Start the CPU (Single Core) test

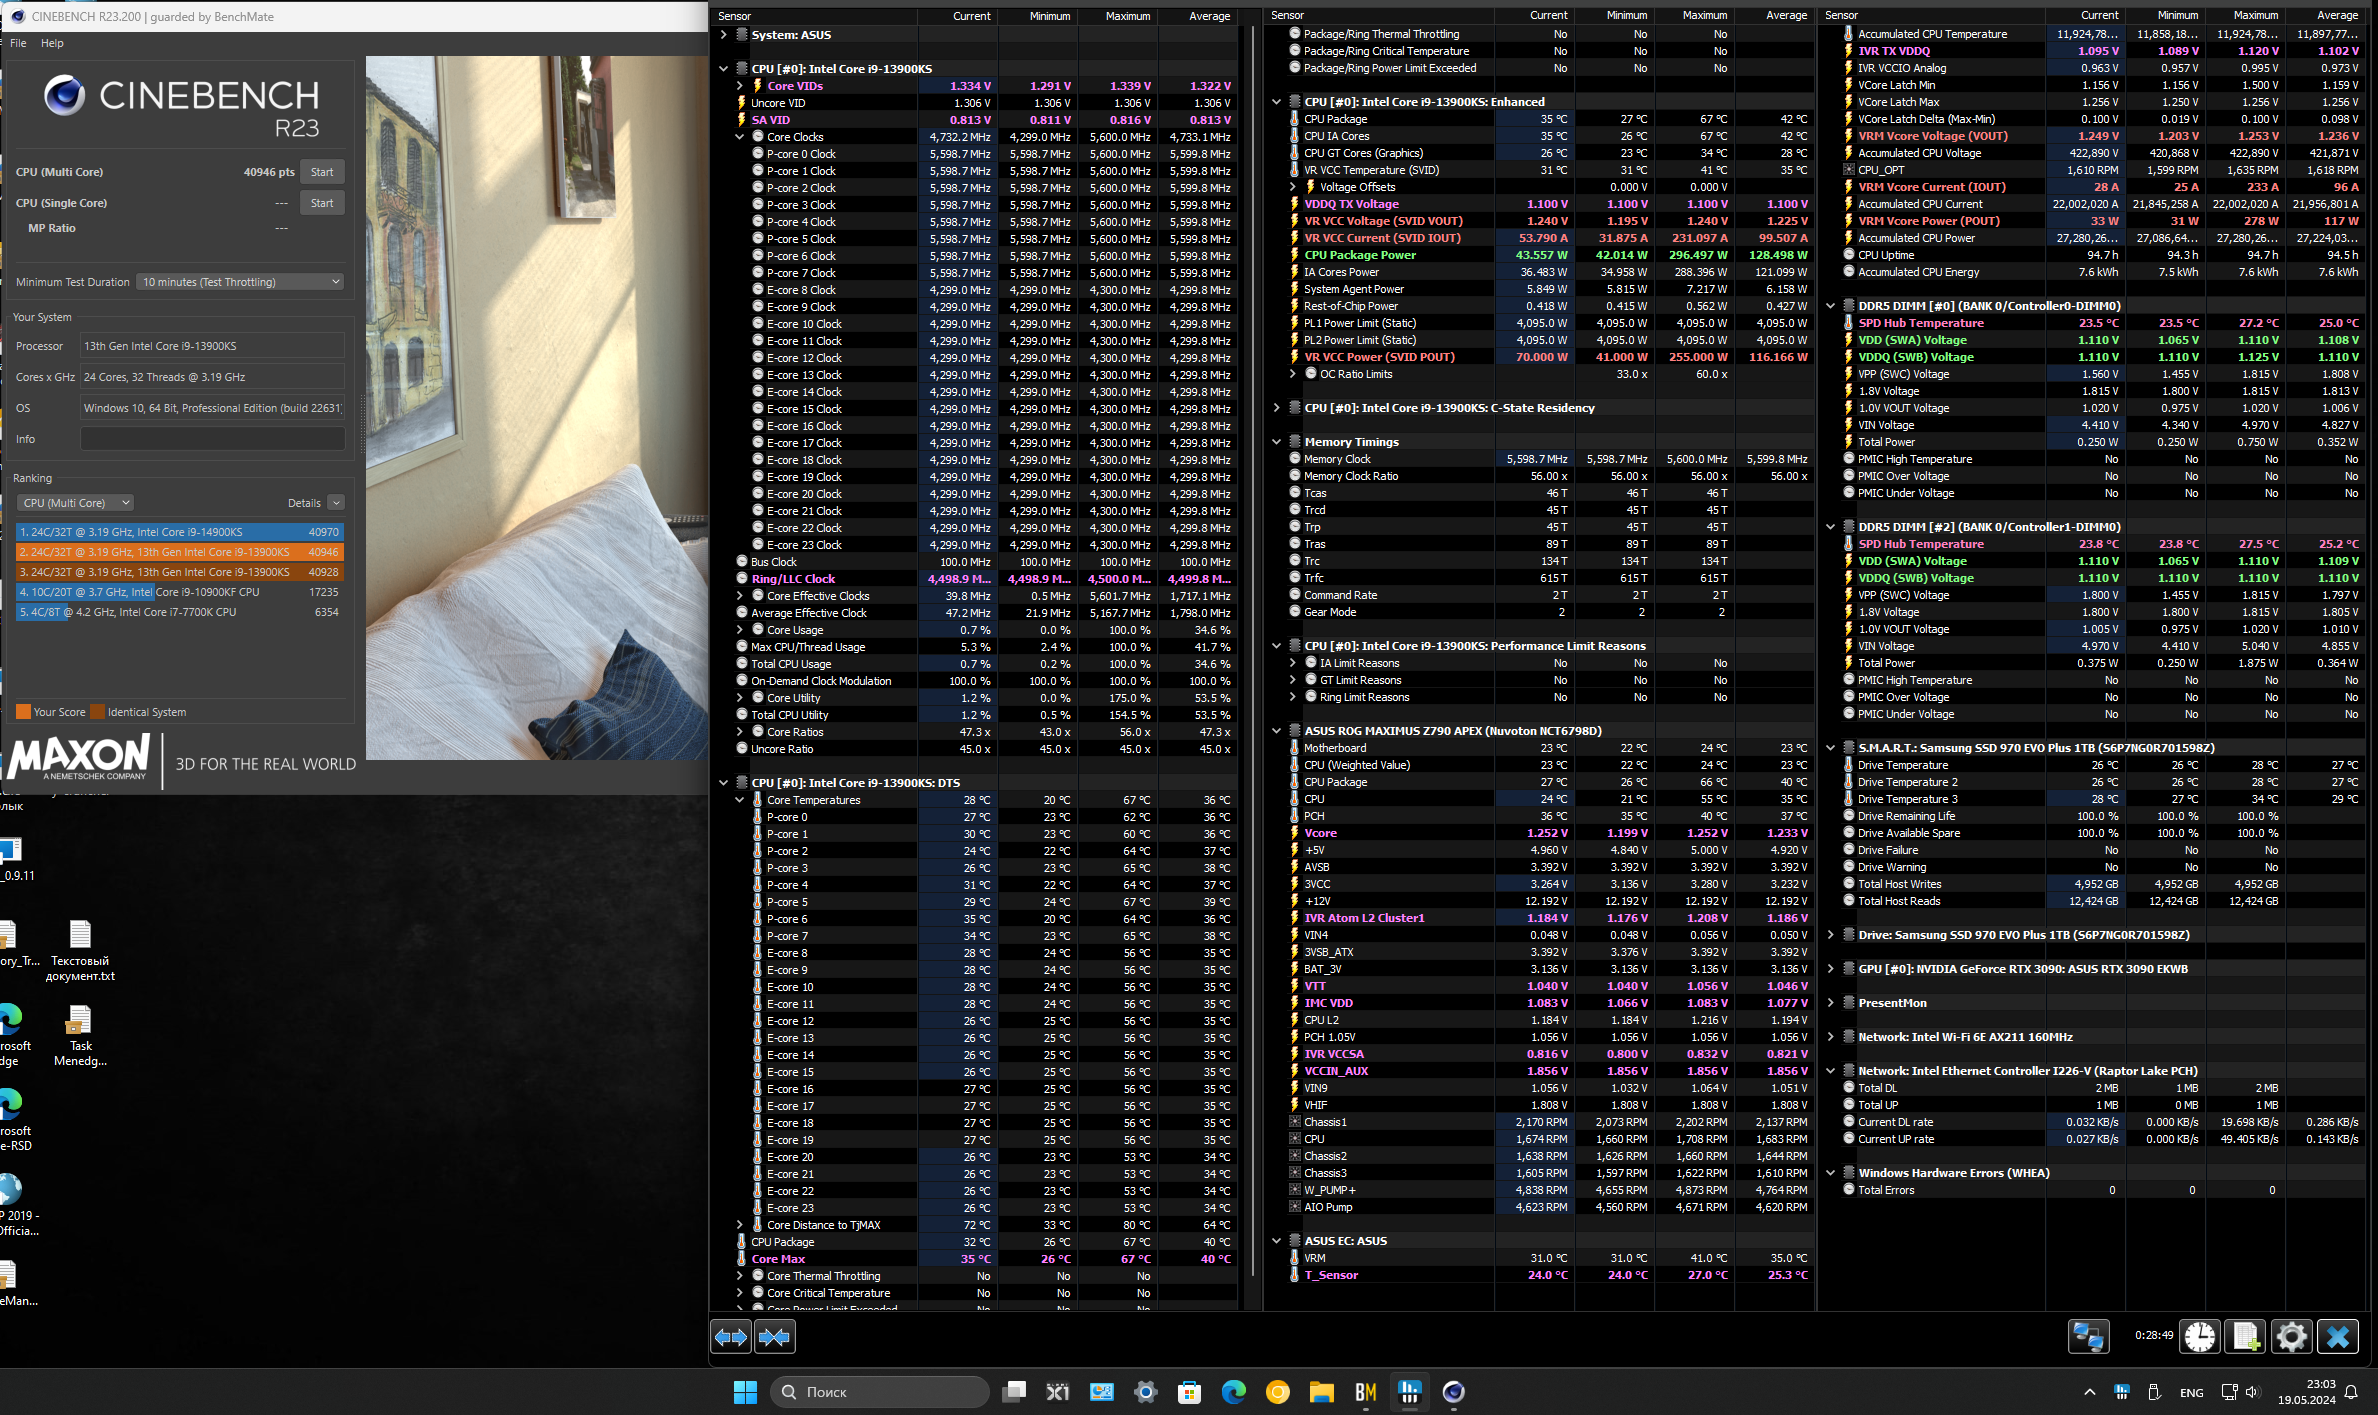pos(322,203)
